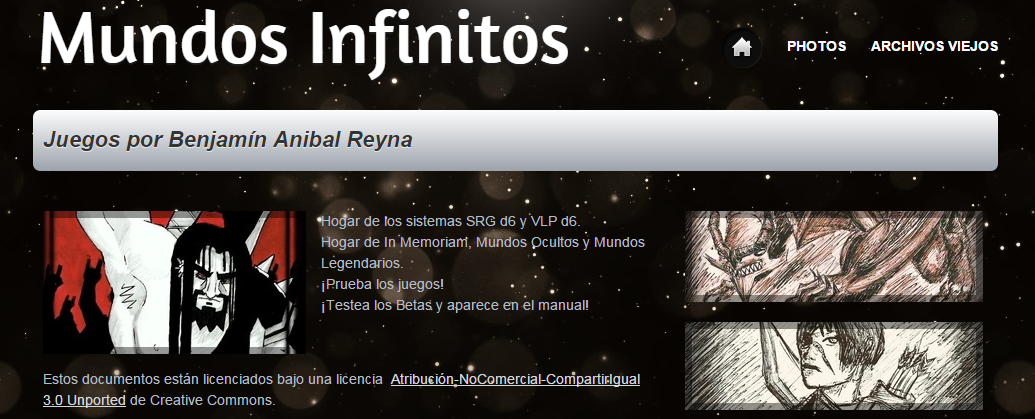The height and width of the screenshot is (419, 1035).
Task: Click the de Creative Commons text
Action: pos(202,401)
